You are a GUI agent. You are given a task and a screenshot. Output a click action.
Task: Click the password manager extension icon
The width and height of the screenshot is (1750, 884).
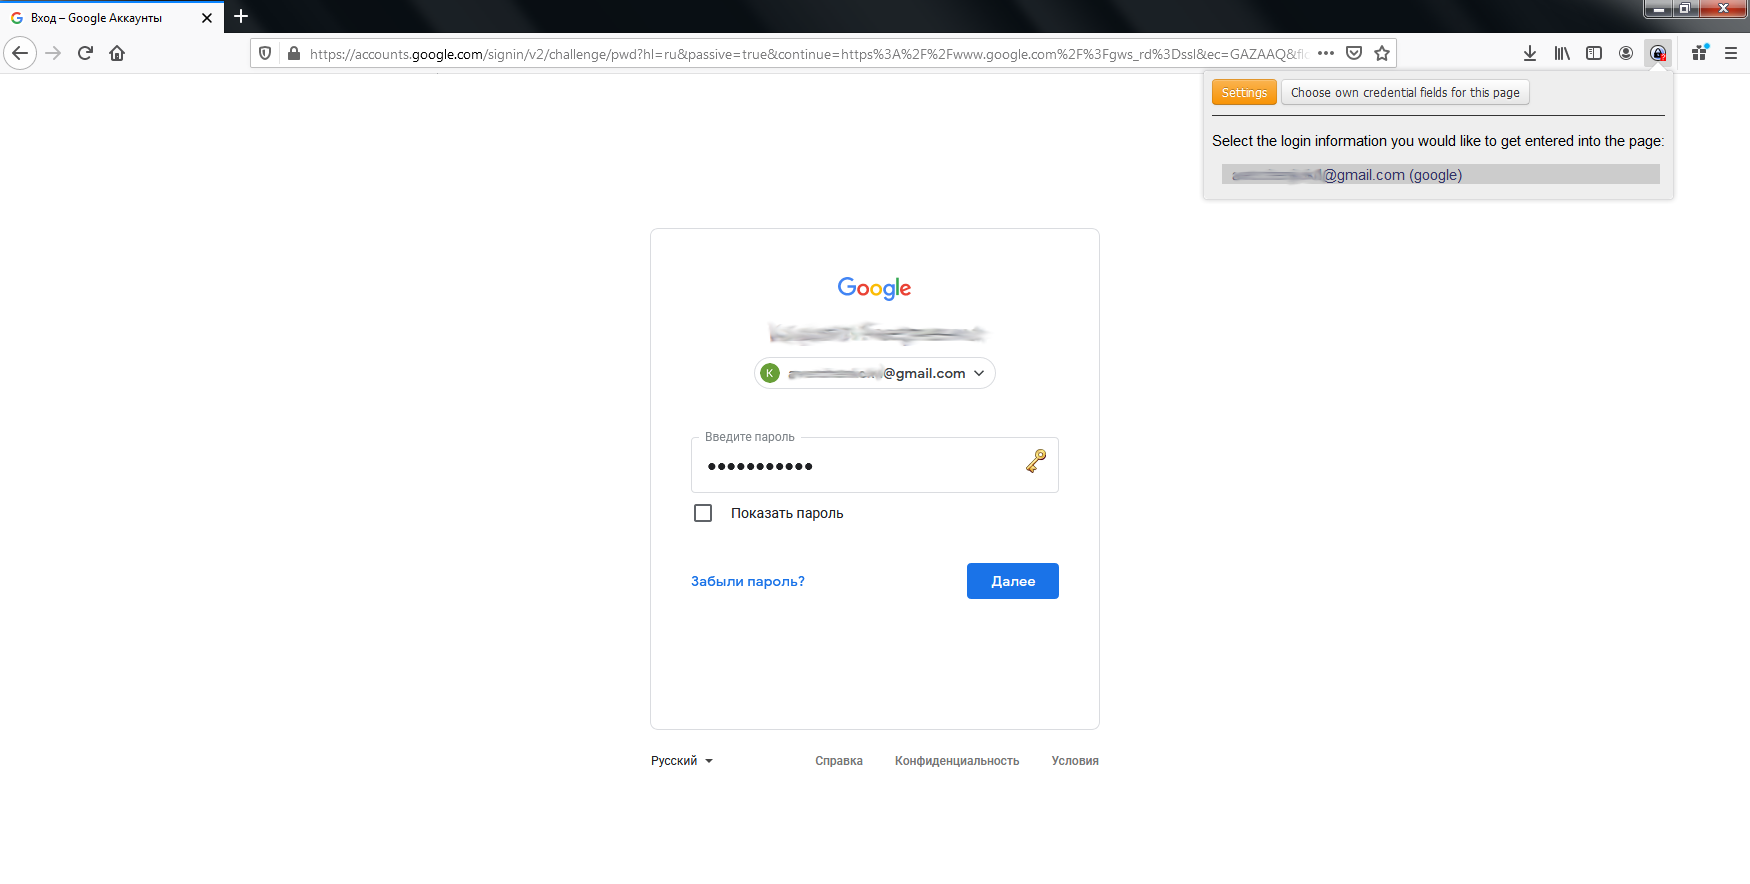pyautogui.click(x=1658, y=53)
